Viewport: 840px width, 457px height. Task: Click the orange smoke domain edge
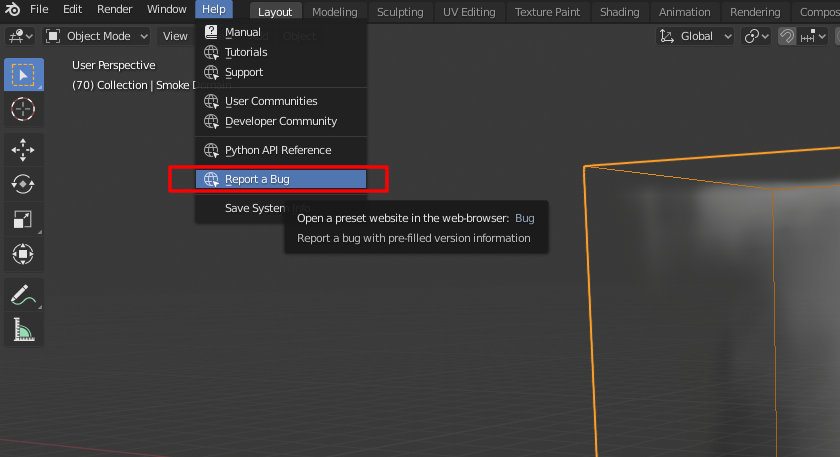click(591, 311)
